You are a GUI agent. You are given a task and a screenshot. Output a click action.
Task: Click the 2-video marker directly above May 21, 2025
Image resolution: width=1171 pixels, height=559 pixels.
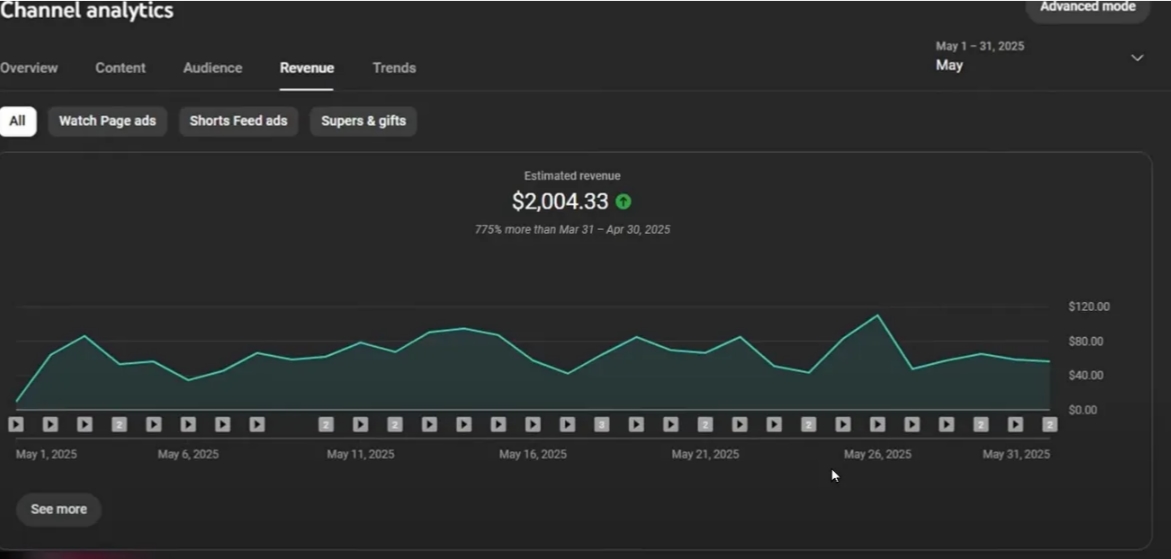point(705,425)
